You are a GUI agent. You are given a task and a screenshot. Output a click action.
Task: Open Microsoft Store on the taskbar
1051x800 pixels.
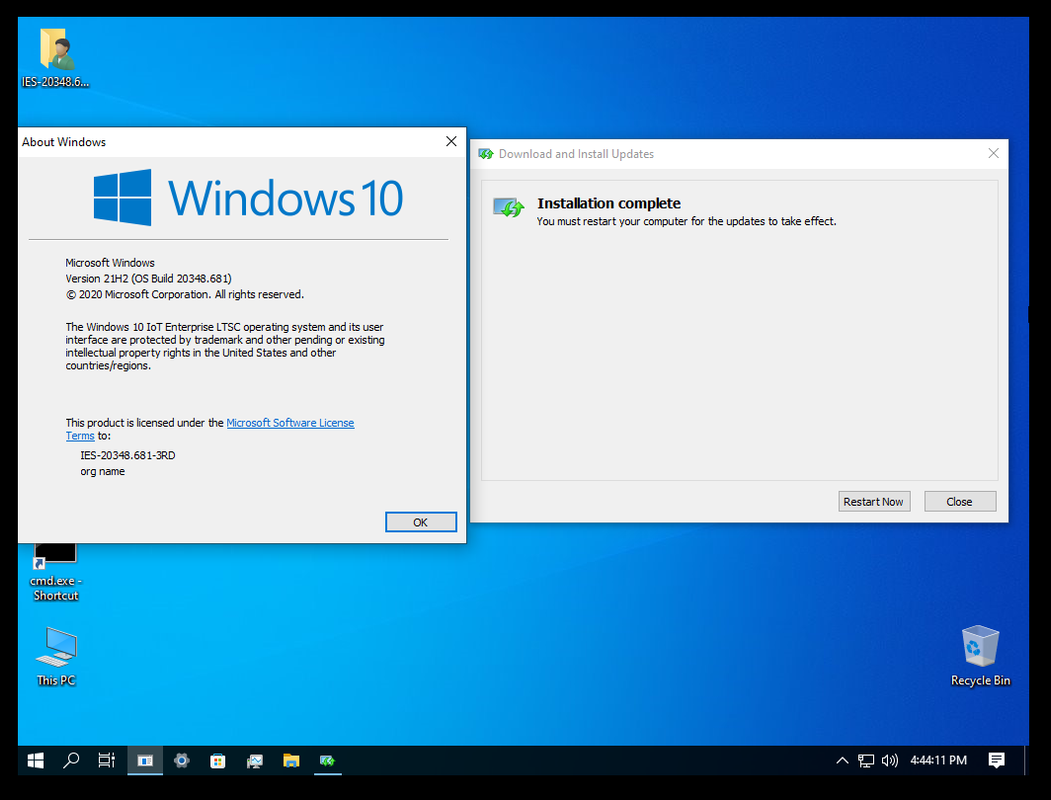(218, 760)
